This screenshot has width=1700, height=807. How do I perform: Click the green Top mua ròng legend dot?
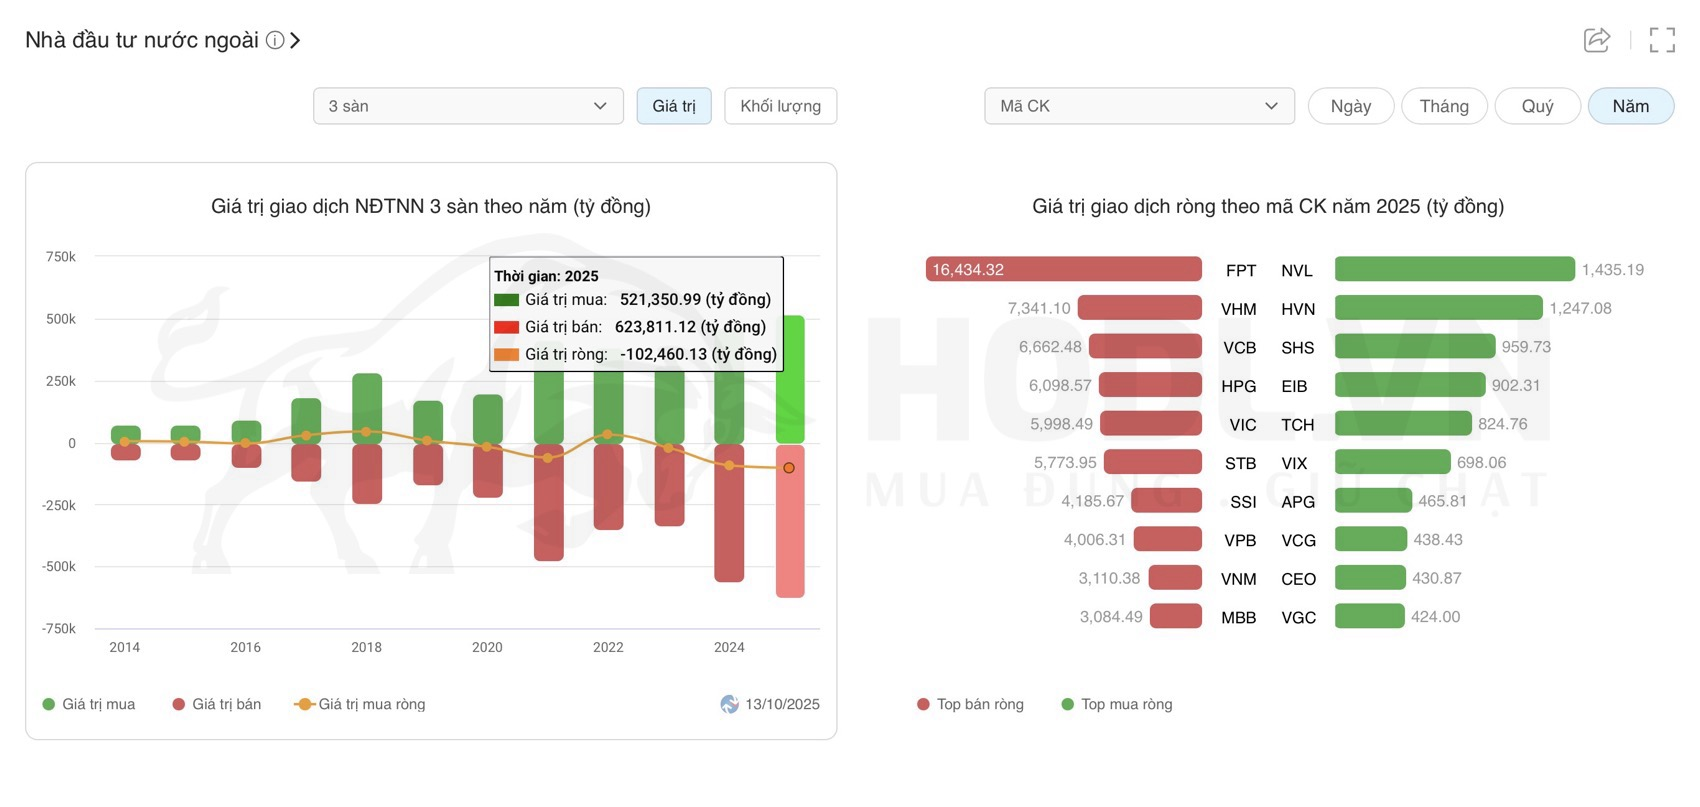pos(1068,704)
